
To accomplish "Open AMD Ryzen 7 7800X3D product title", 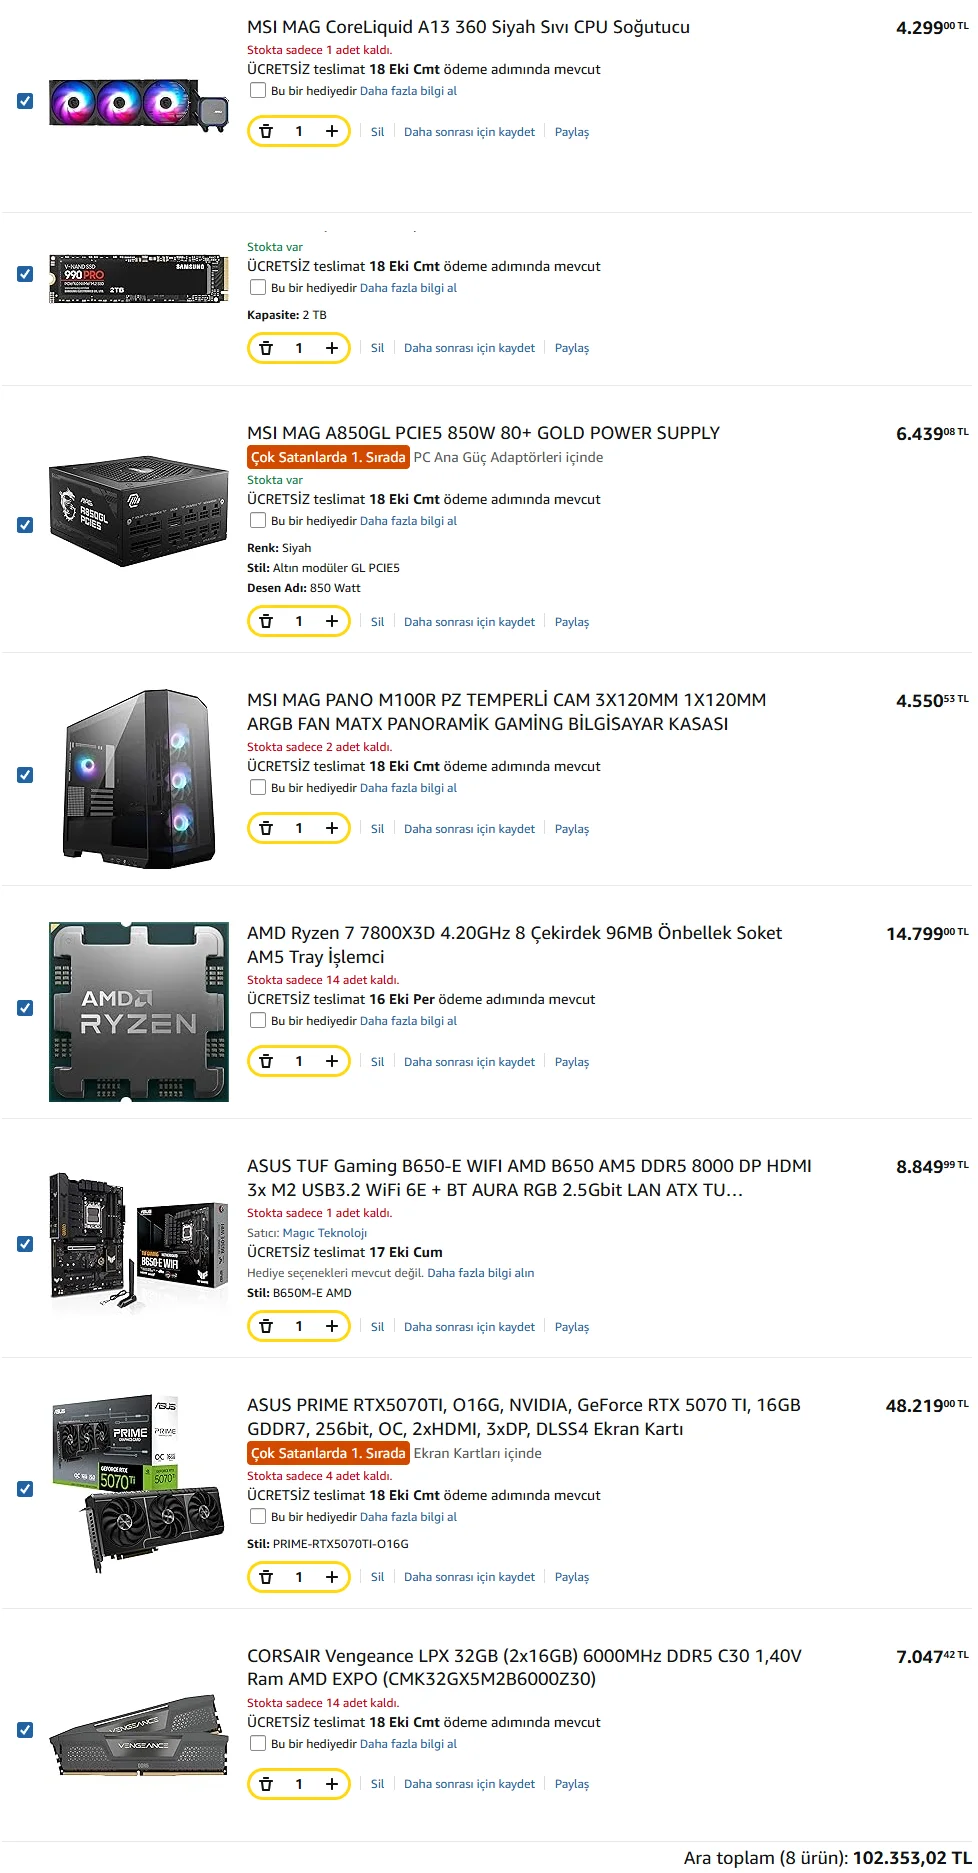I will pos(514,945).
